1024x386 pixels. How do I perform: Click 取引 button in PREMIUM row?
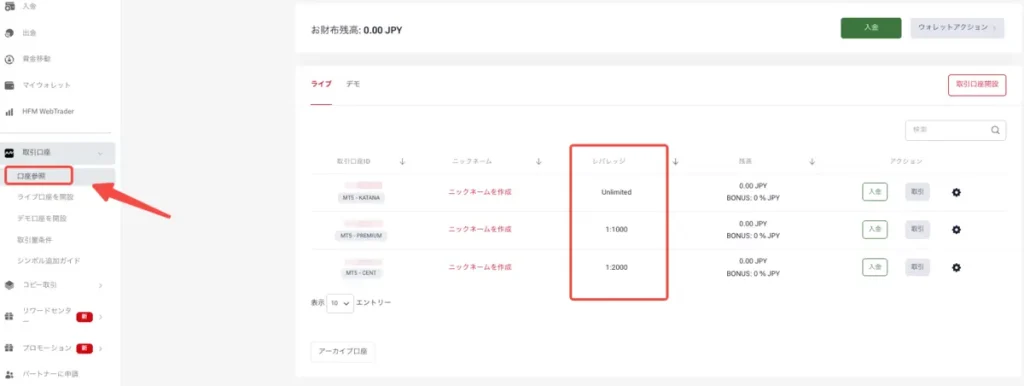pyautogui.click(x=917, y=229)
